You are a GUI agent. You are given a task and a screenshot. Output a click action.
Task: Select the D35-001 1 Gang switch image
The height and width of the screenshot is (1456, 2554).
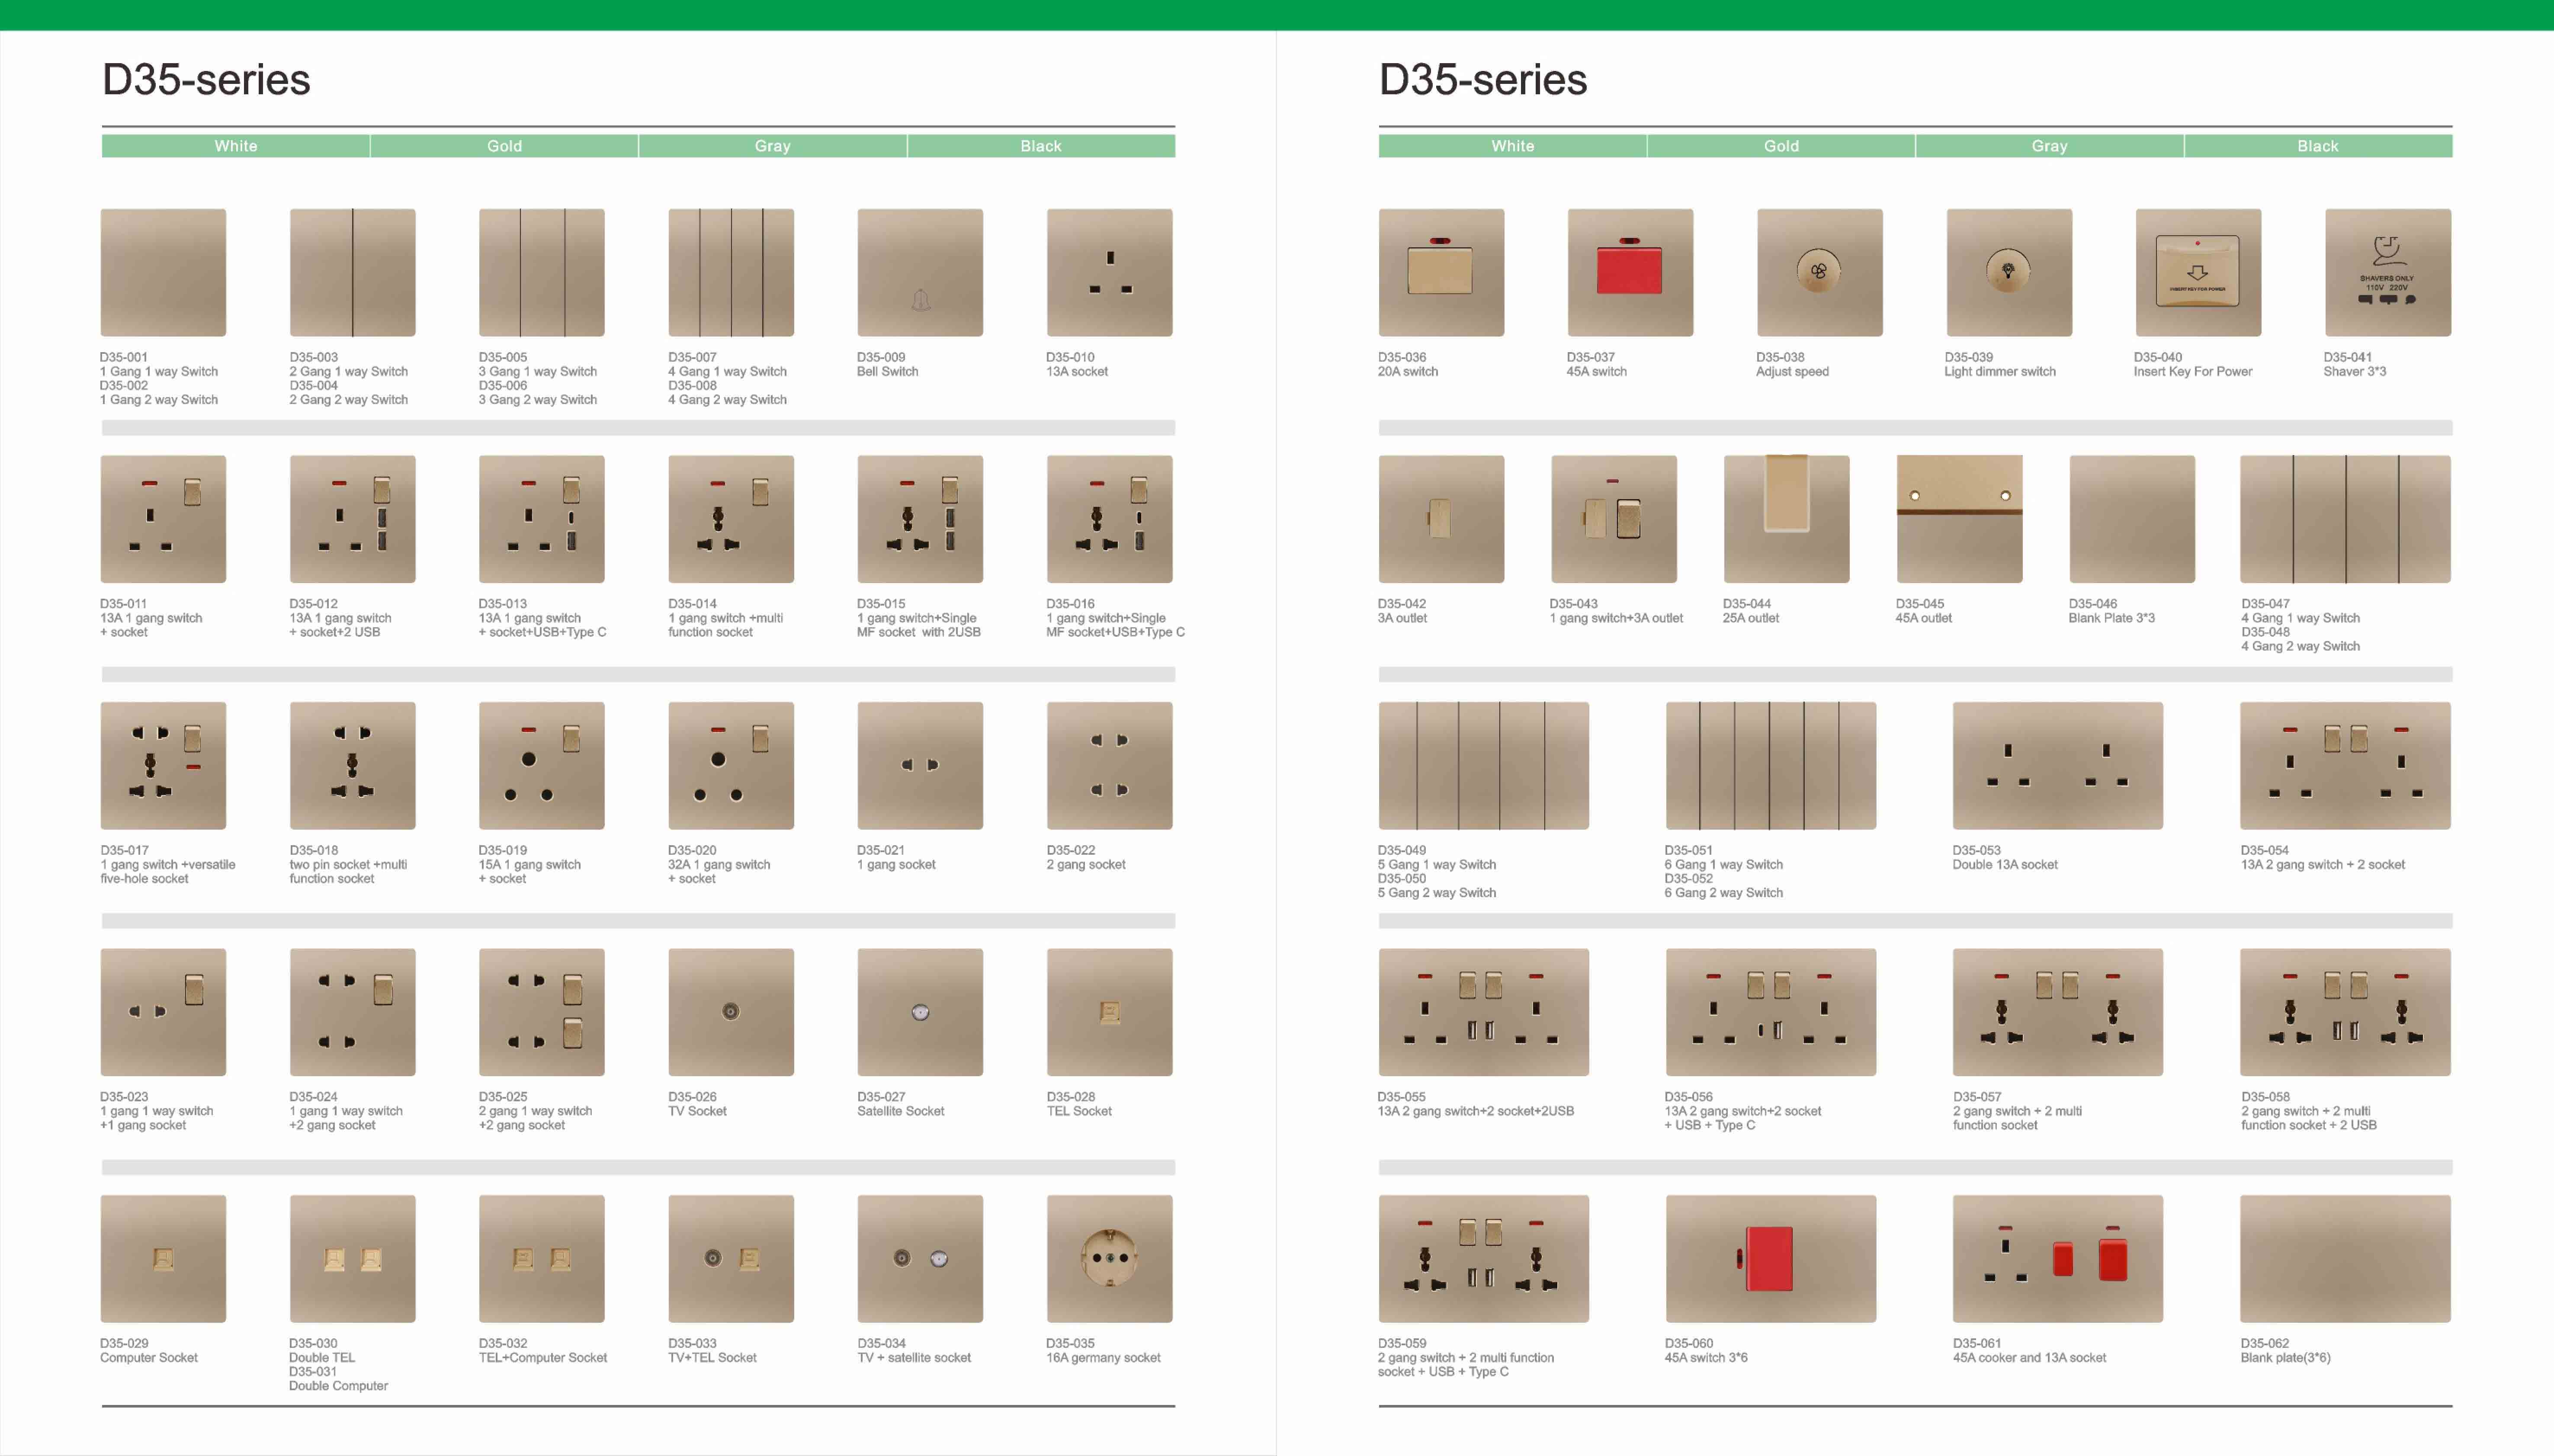click(163, 272)
